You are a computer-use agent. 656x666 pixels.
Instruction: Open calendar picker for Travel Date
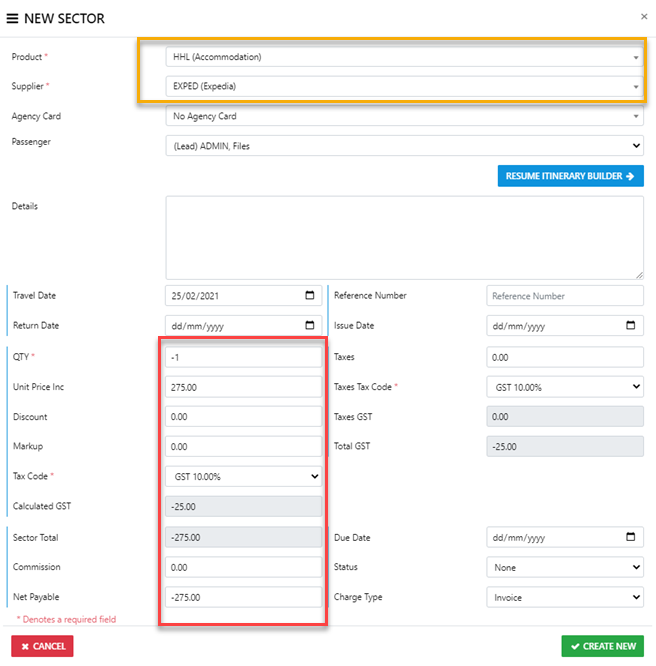[309, 296]
